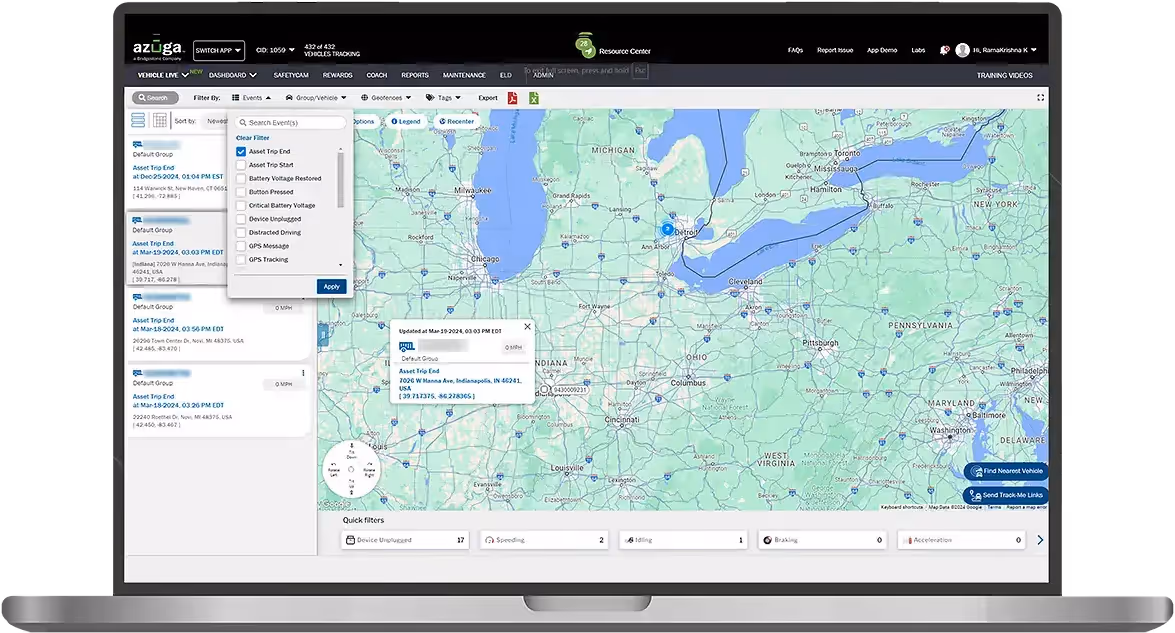Click vehicle marker near Indianapolis

click(545, 390)
